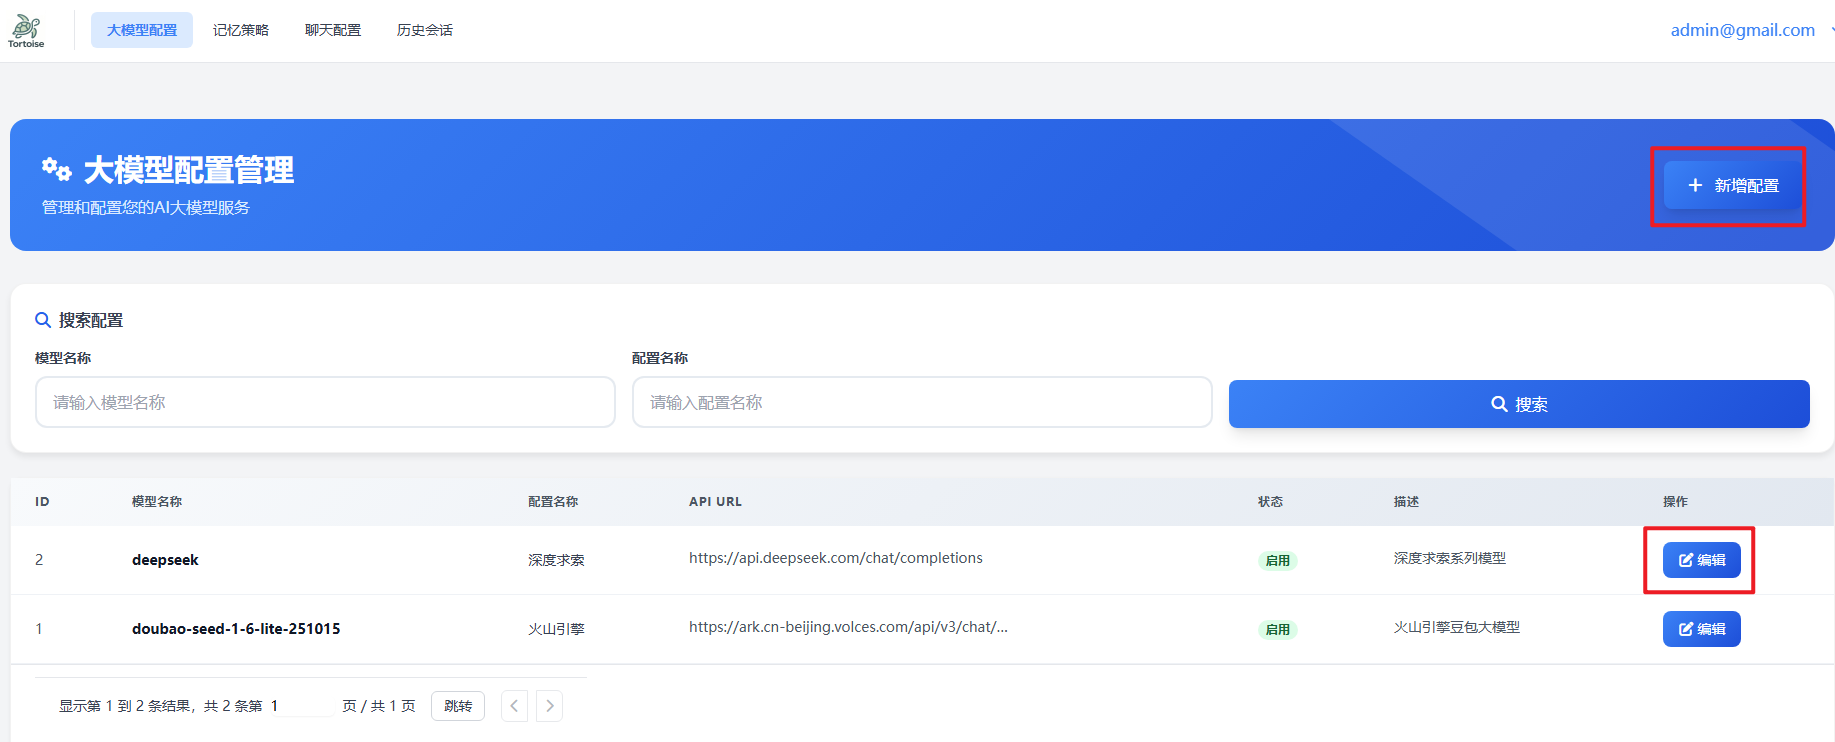1835x742 pixels.
Task: Click the blue 搜索 button
Action: click(1519, 404)
